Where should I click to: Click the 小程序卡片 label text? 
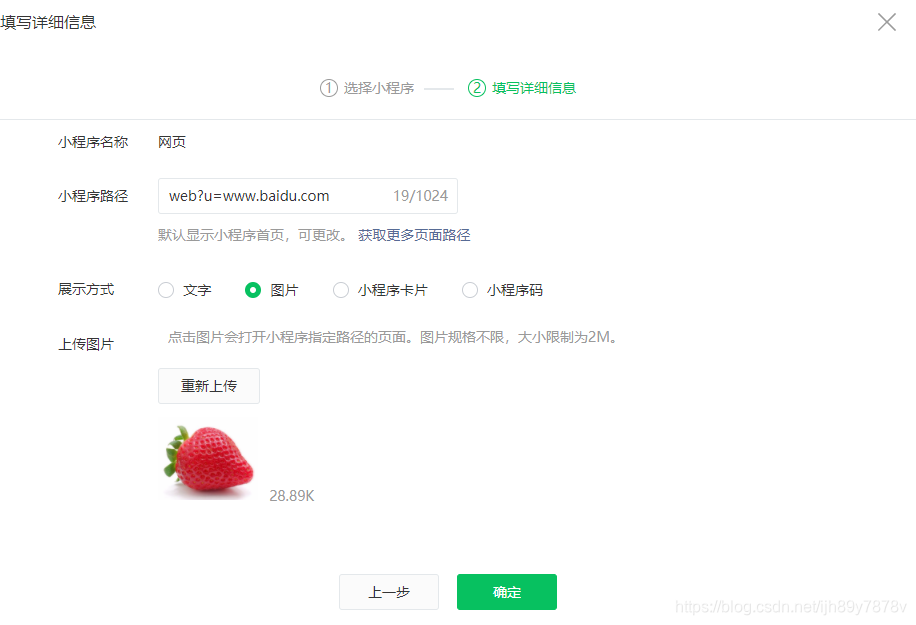coord(393,290)
